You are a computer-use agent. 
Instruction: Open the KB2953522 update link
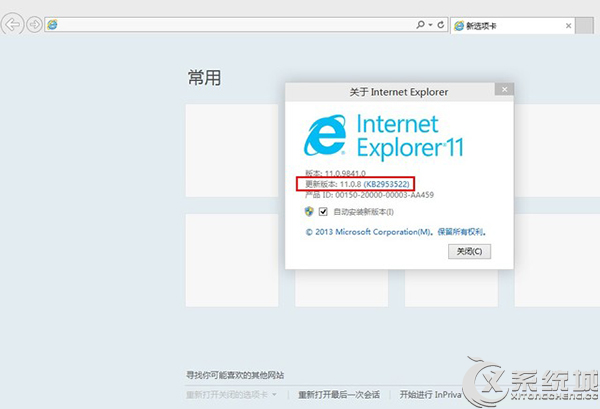point(386,184)
